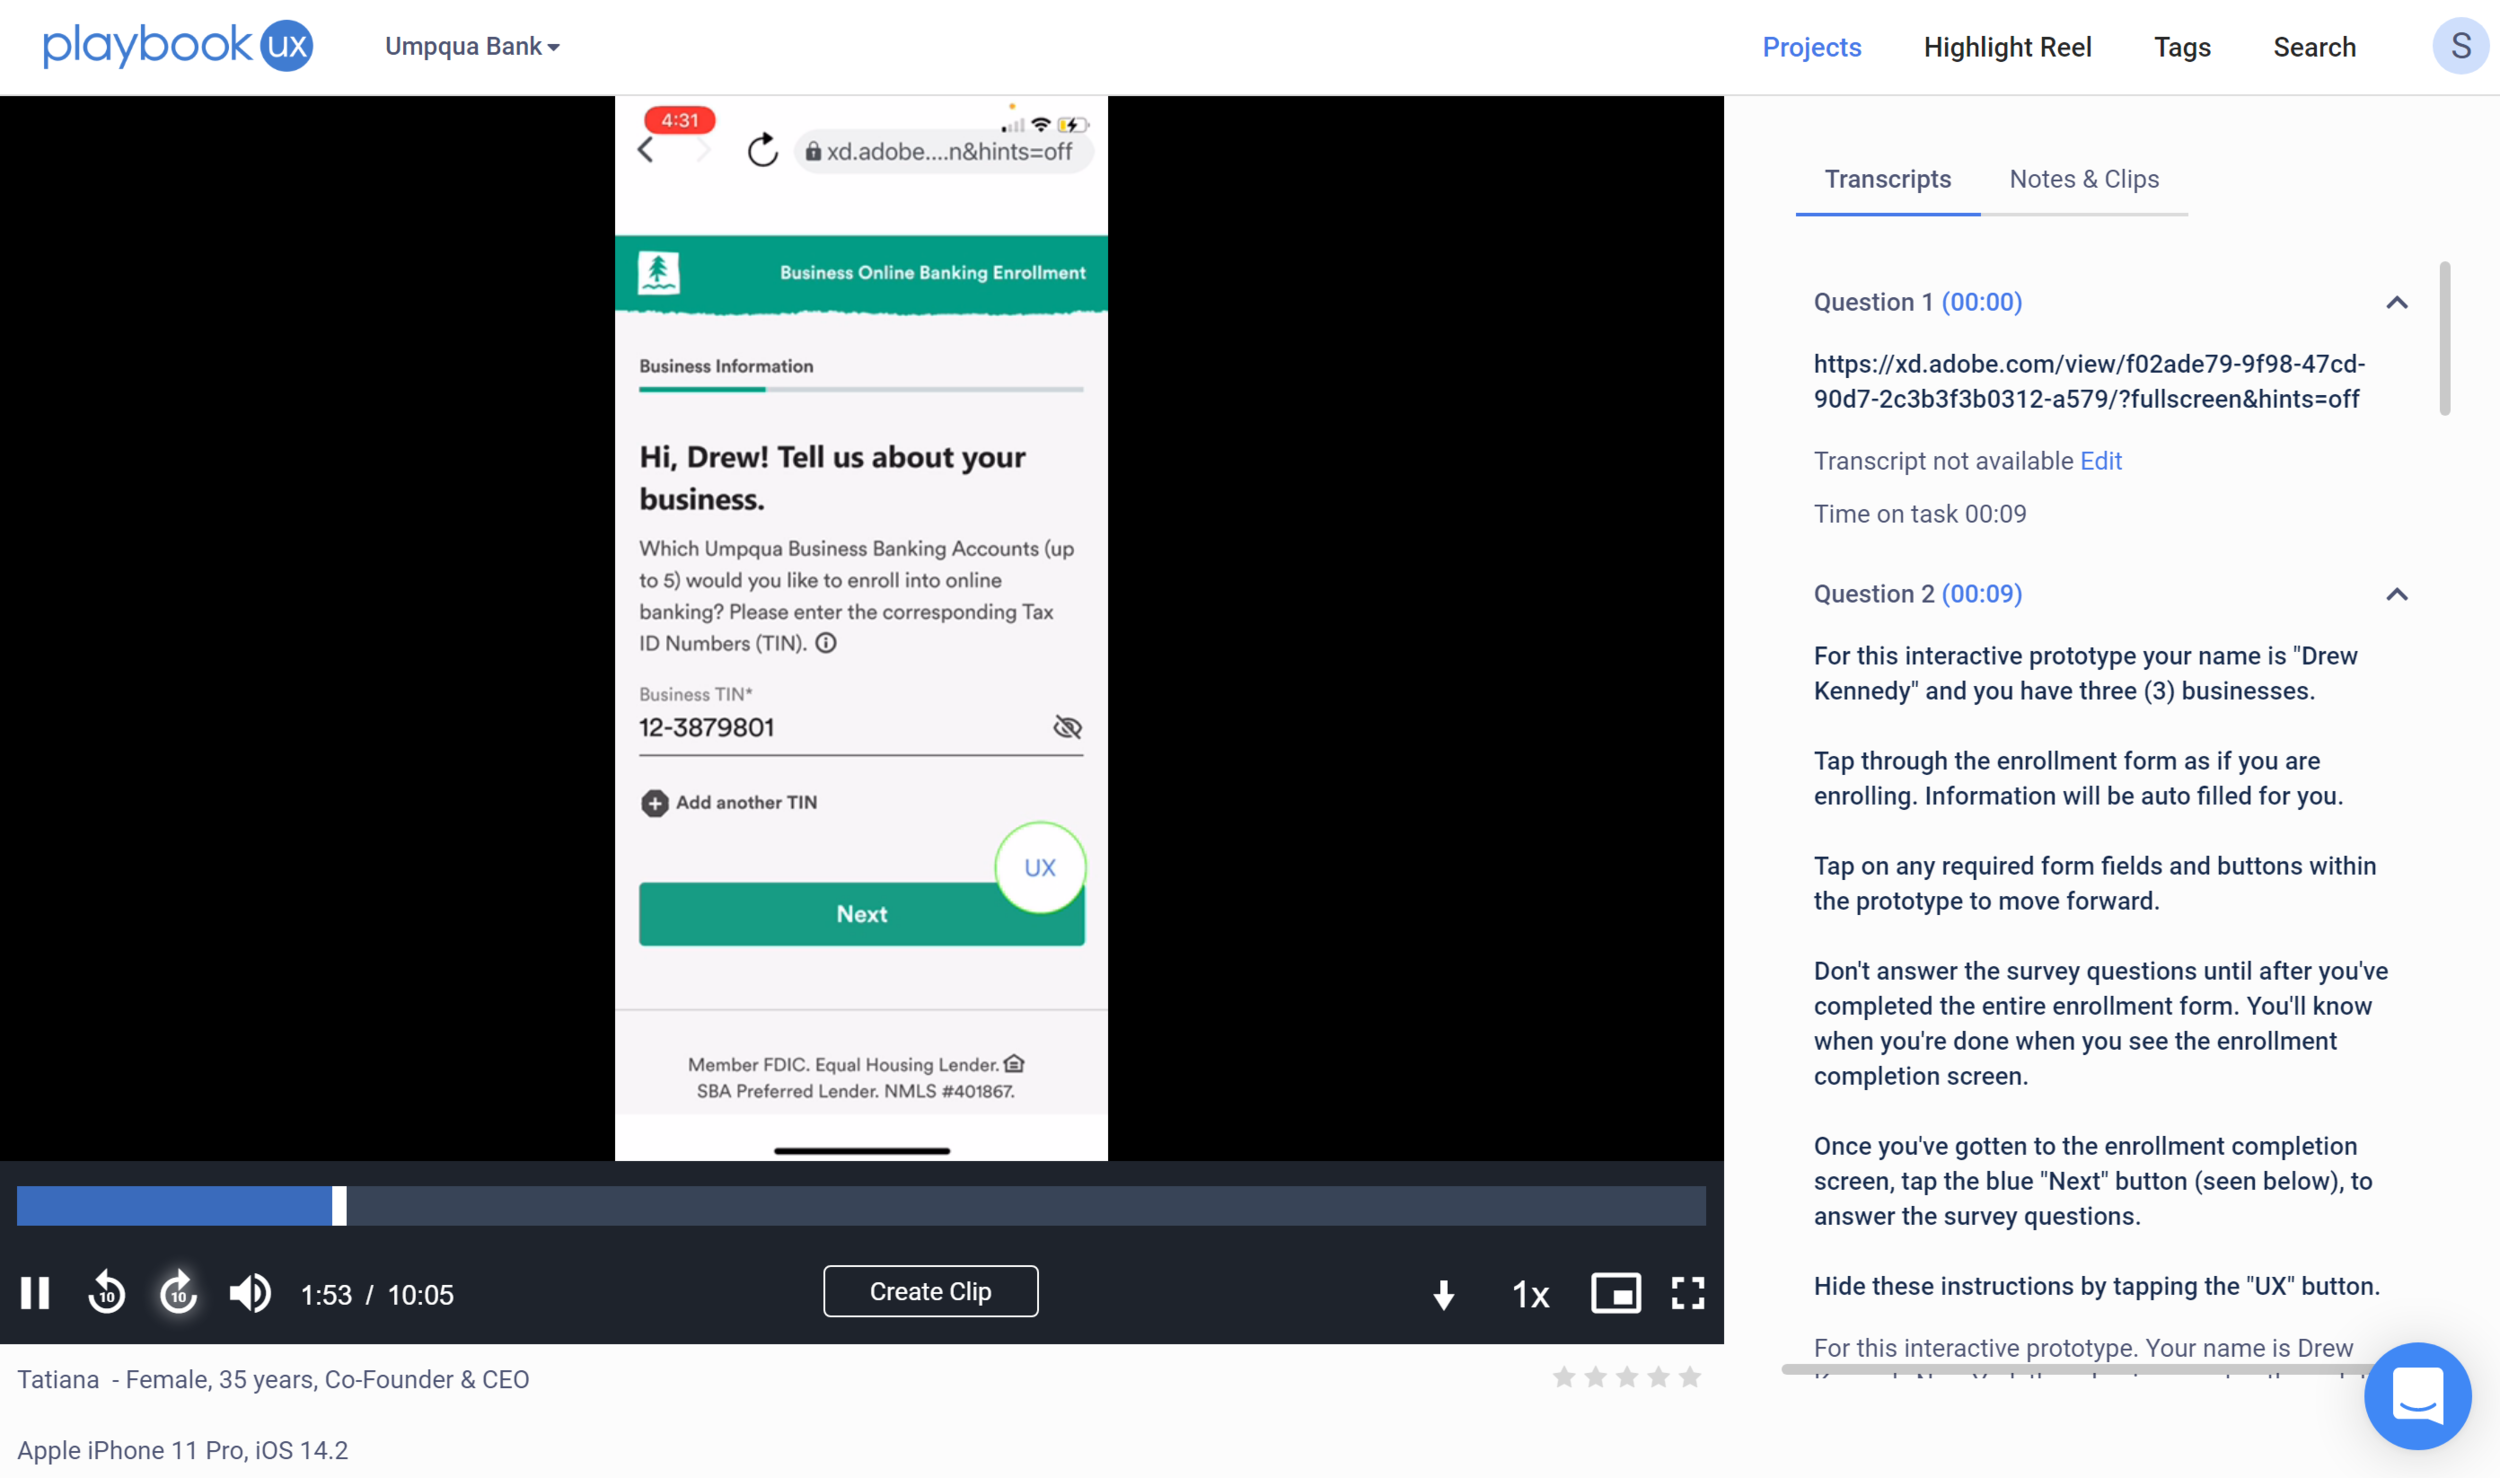Screen dimensions: 2500x1478
Task: Switch to Notes & Clips tab
Action: tap(2083, 179)
